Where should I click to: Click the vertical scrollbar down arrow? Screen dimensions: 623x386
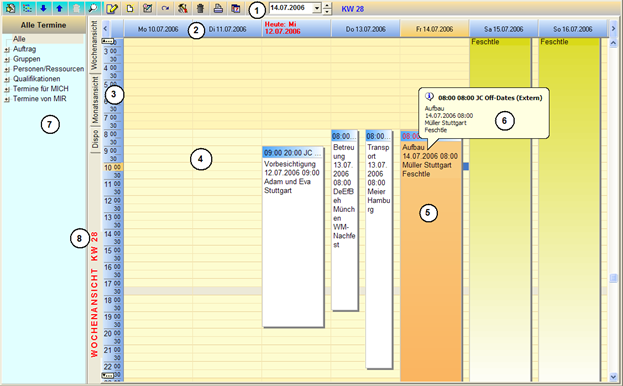[x=613, y=376]
